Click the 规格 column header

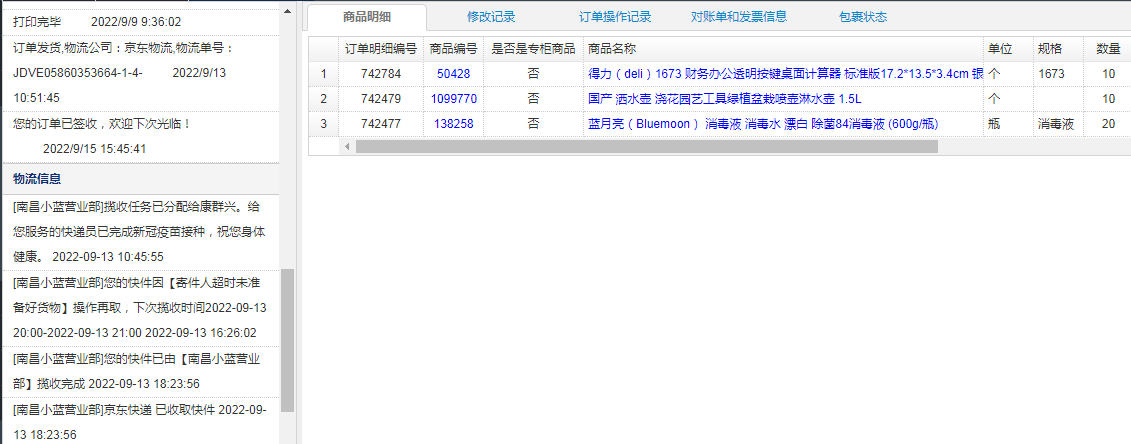[1058, 49]
